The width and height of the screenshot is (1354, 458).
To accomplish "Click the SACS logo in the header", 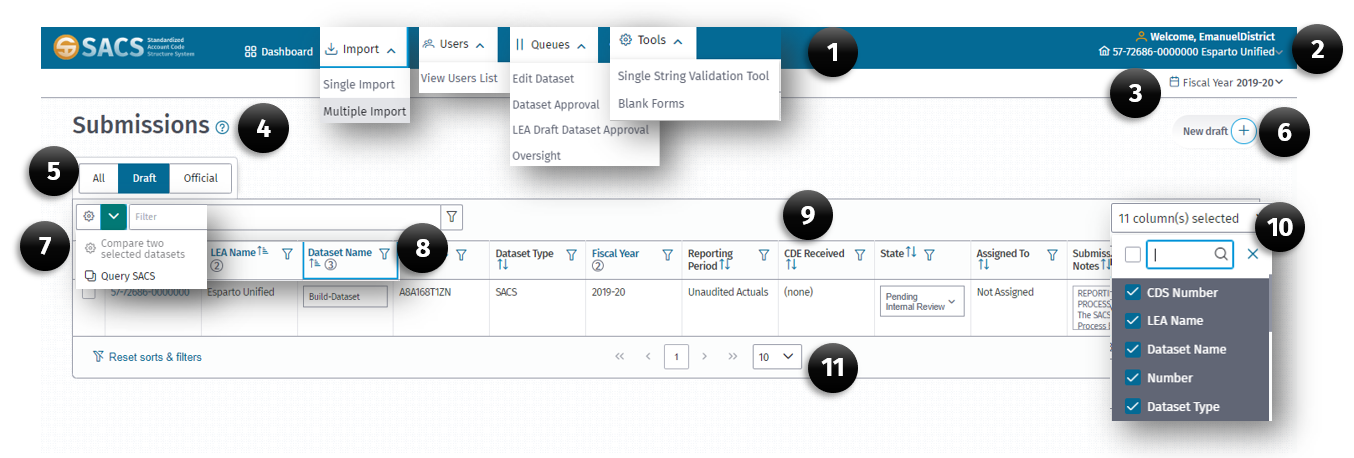I will [124, 47].
